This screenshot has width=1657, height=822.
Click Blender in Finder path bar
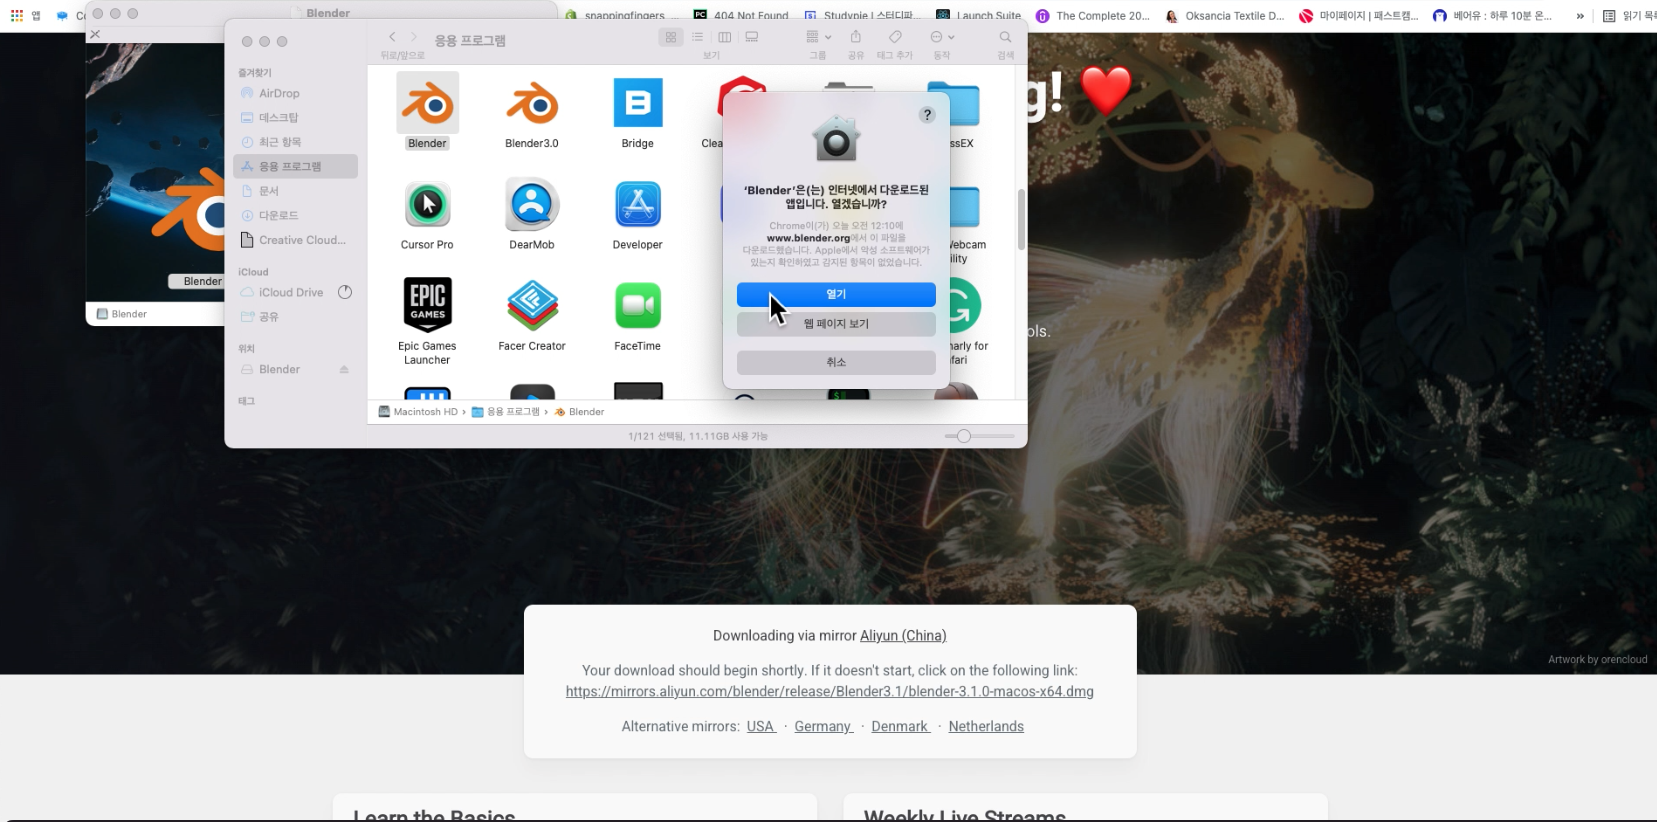coord(580,412)
